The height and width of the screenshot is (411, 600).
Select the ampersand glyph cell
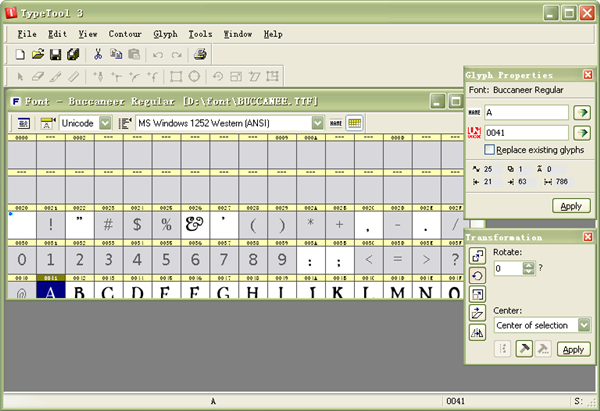pos(194,225)
